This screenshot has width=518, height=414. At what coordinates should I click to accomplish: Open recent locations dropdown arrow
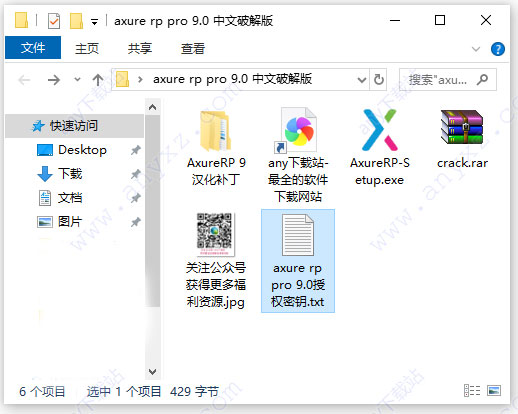tap(77, 80)
